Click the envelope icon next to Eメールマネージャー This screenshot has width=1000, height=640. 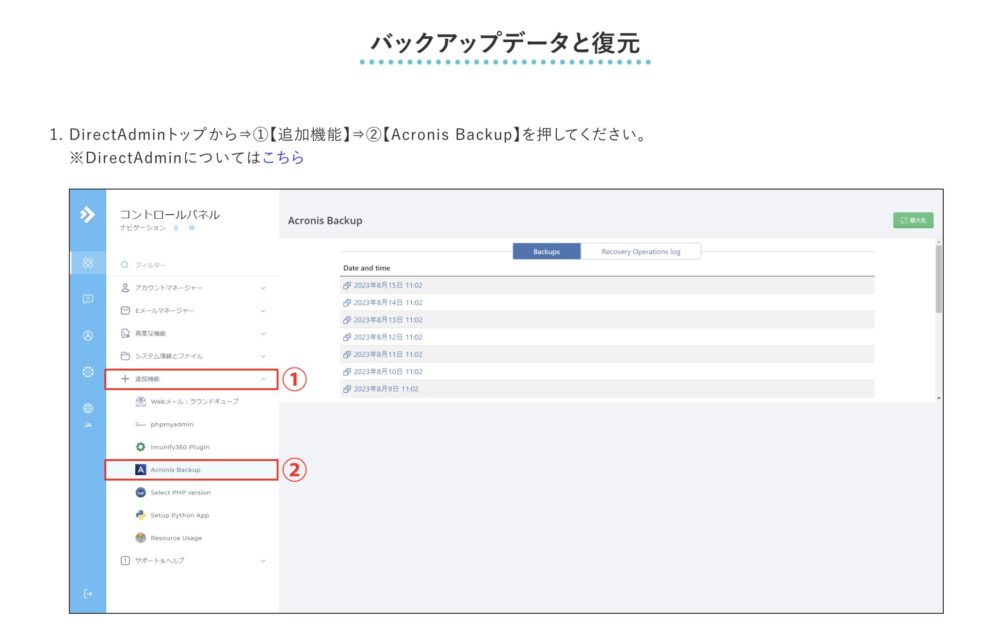point(125,310)
